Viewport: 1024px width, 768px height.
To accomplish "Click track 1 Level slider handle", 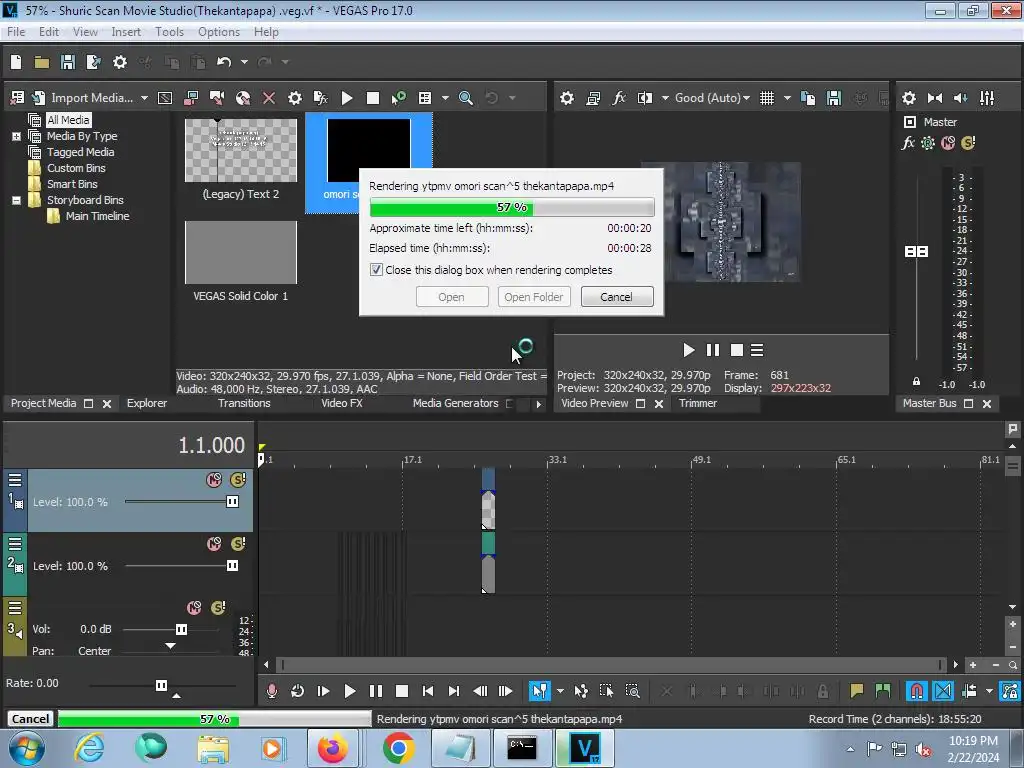I will pyautogui.click(x=232, y=502).
